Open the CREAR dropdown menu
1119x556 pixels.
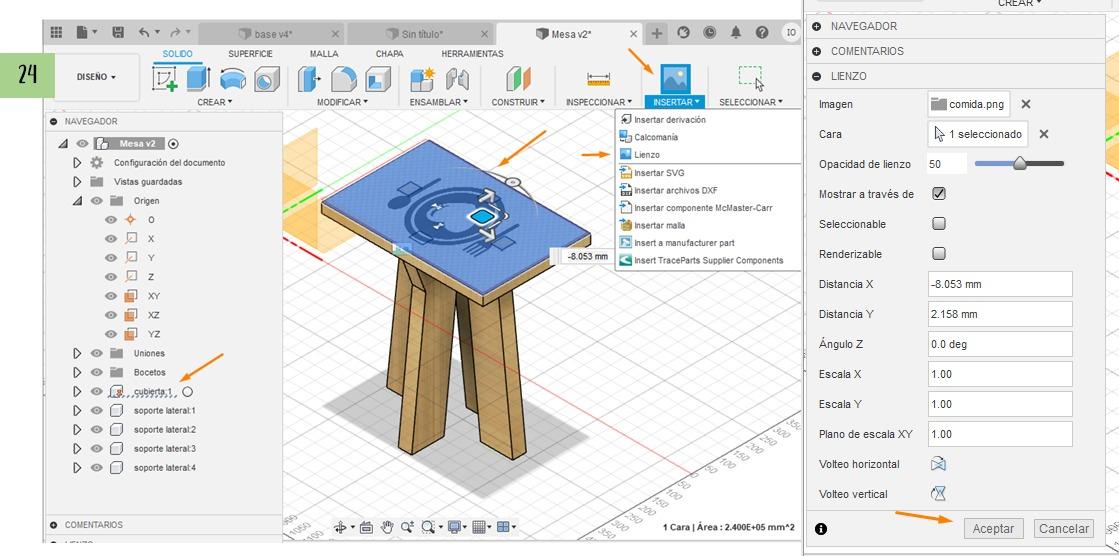[x=215, y=102]
